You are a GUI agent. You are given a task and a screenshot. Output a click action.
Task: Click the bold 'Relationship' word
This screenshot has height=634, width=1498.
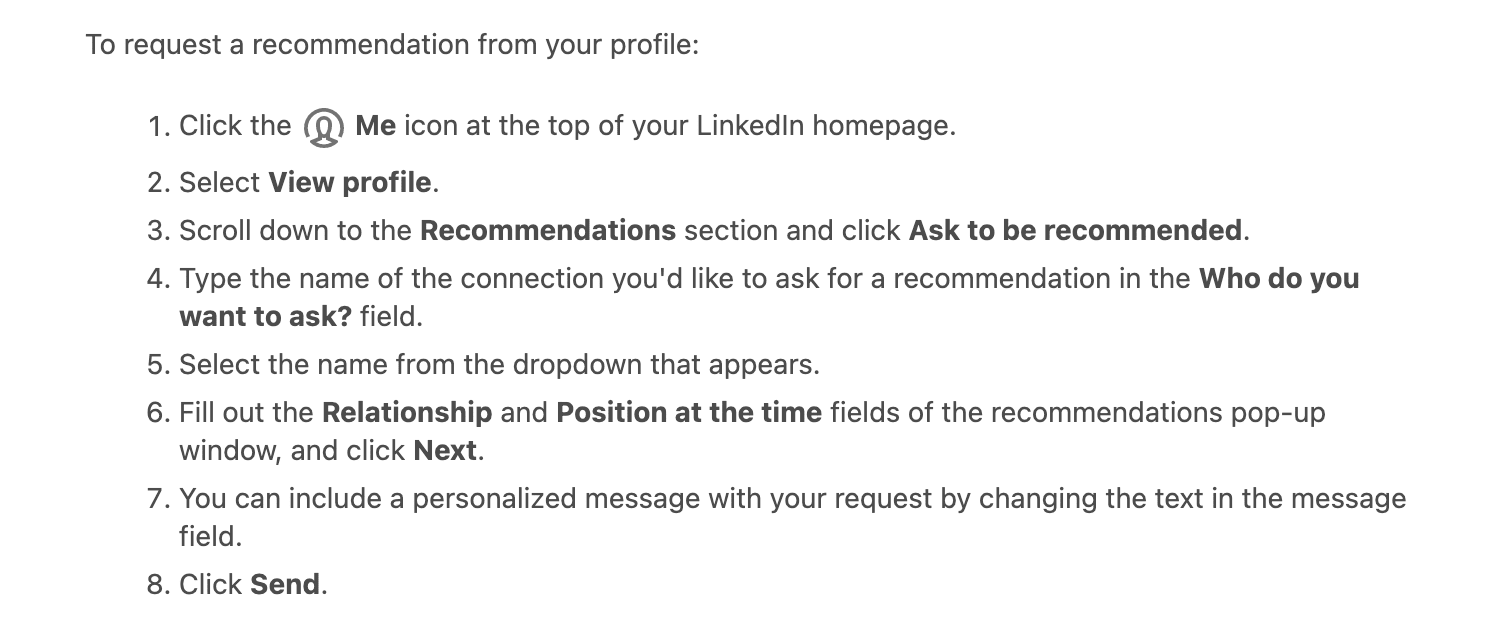pyautogui.click(x=407, y=412)
